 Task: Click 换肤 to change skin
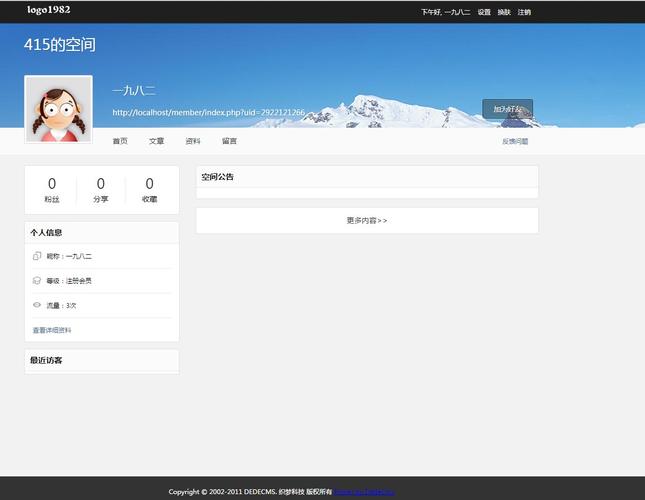(x=504, y=12)
